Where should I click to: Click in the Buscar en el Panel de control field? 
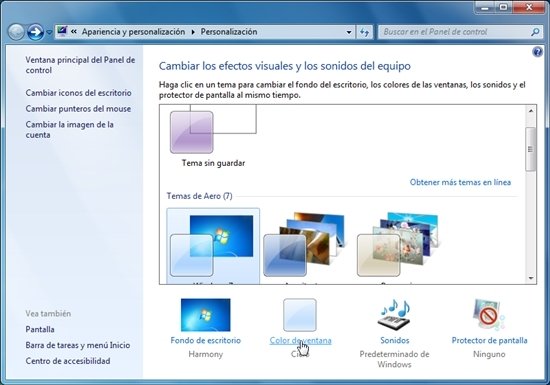tap(454, 32)
